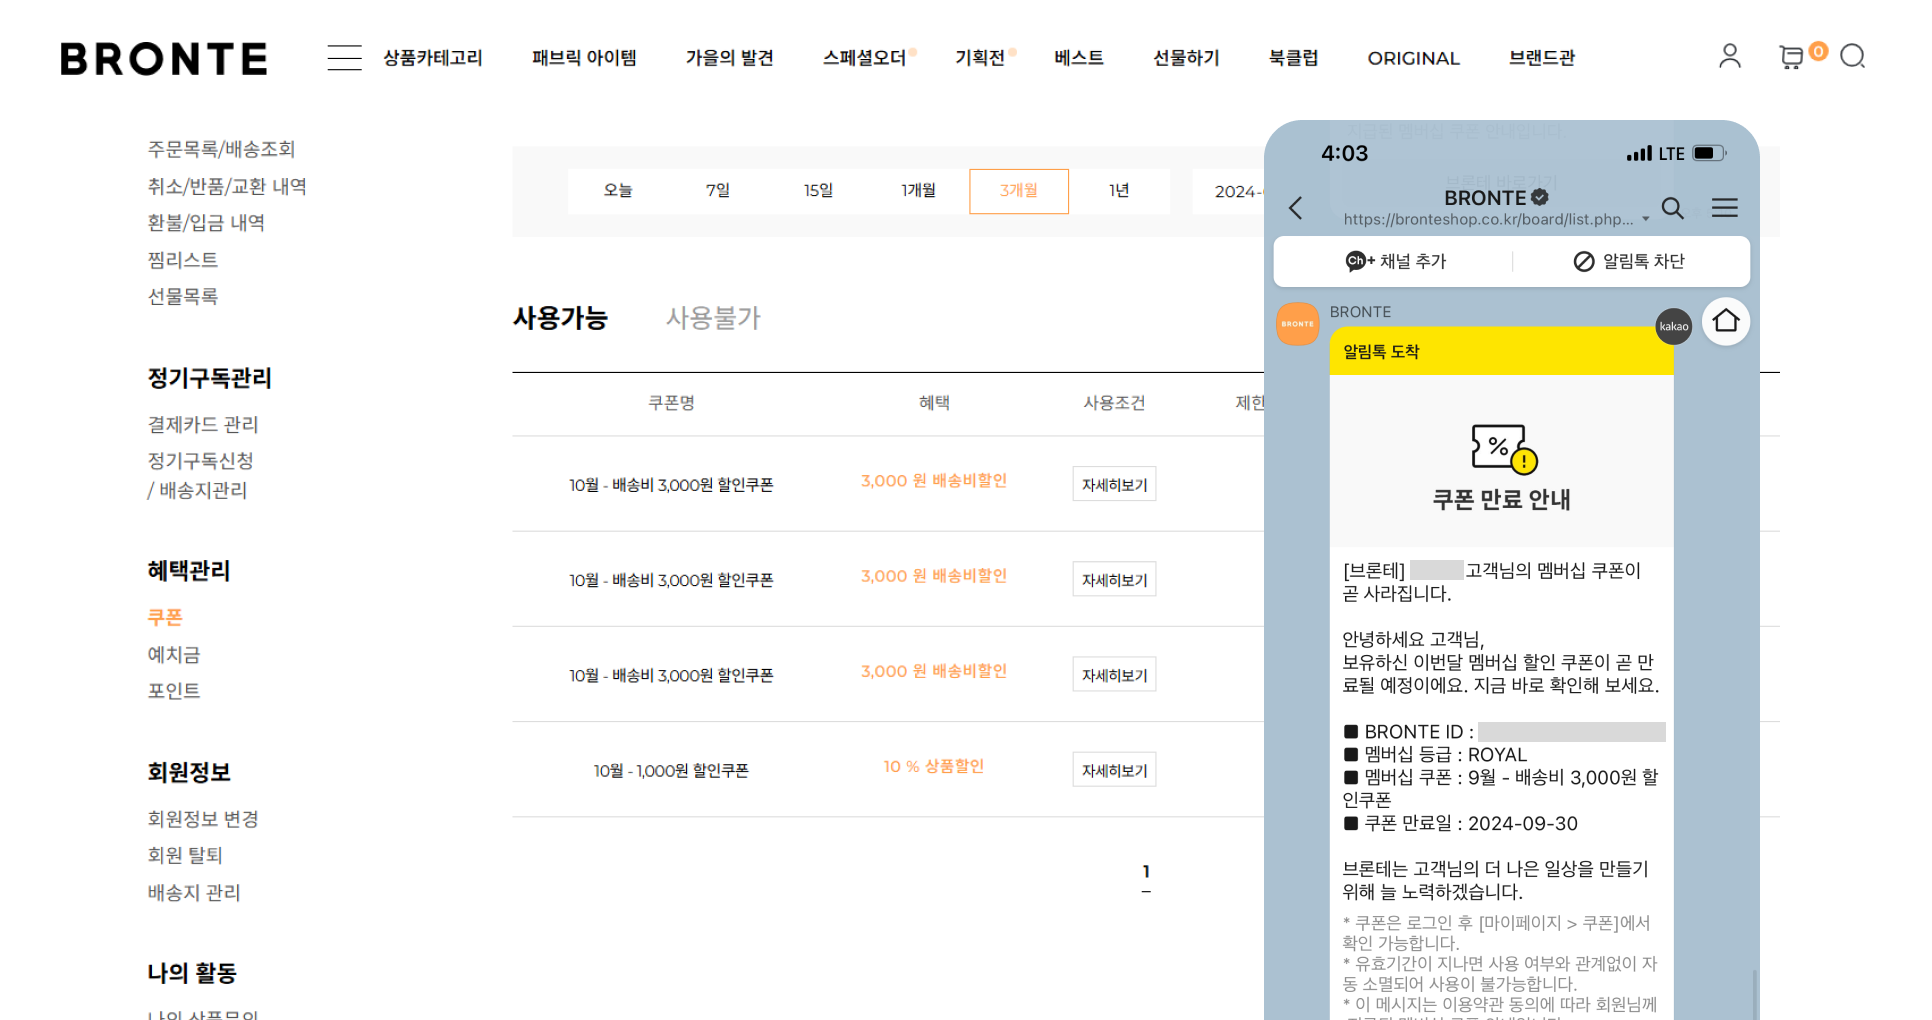The width and height of the screenshot is (1932, 1020).
Task: Switch to the 사용불가 coupon tab
Action: click(713, 318)
